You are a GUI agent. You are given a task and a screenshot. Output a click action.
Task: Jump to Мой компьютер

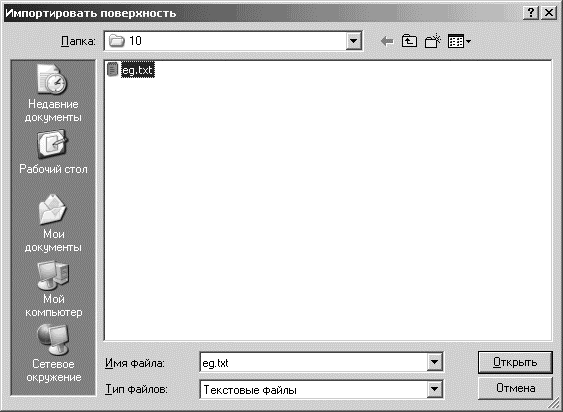pyautogui.click(x=53, y=289)
